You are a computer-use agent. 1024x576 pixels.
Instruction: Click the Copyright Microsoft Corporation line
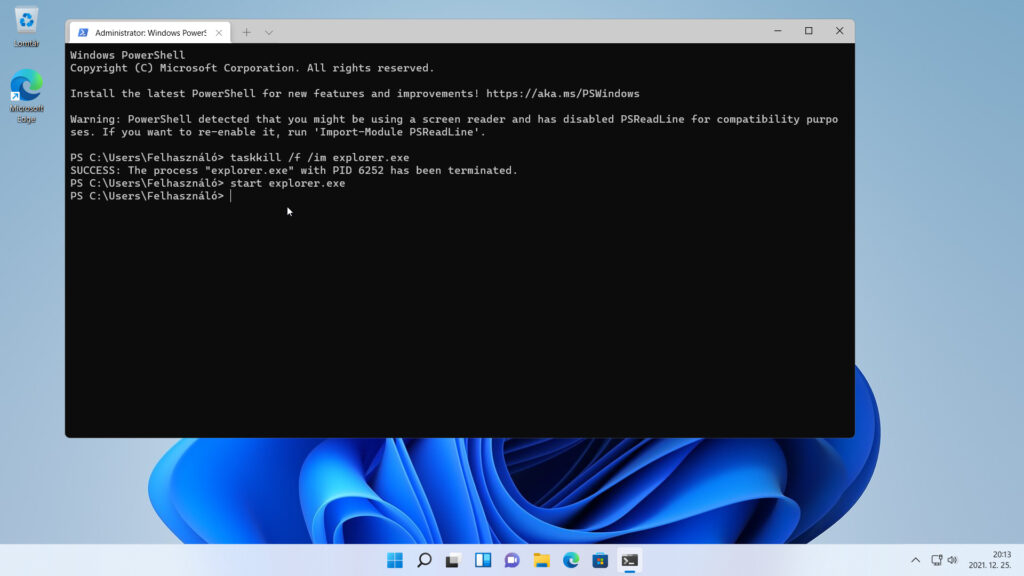click(252, 68)
